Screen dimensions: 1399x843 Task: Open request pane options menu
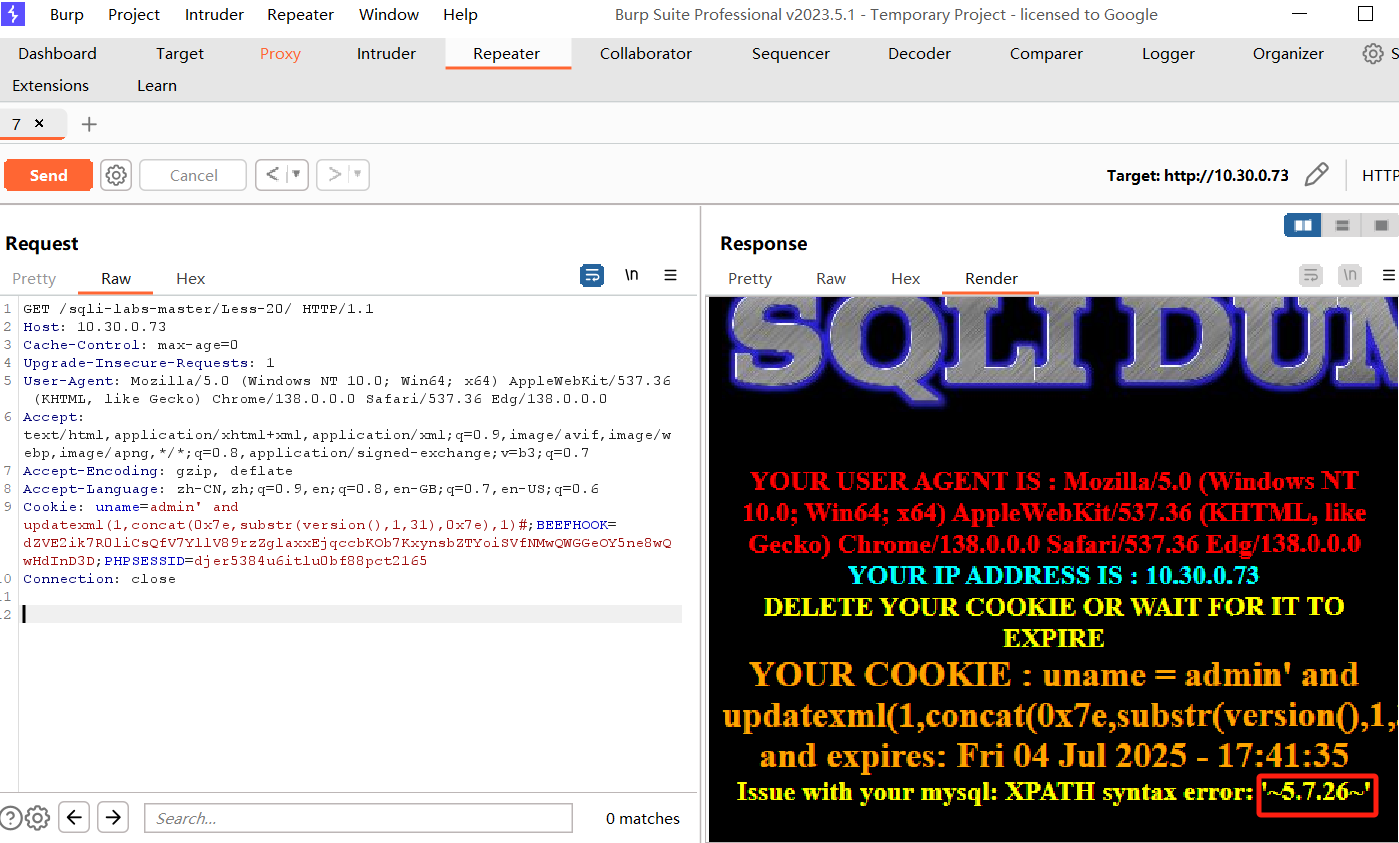pos(671,275)
